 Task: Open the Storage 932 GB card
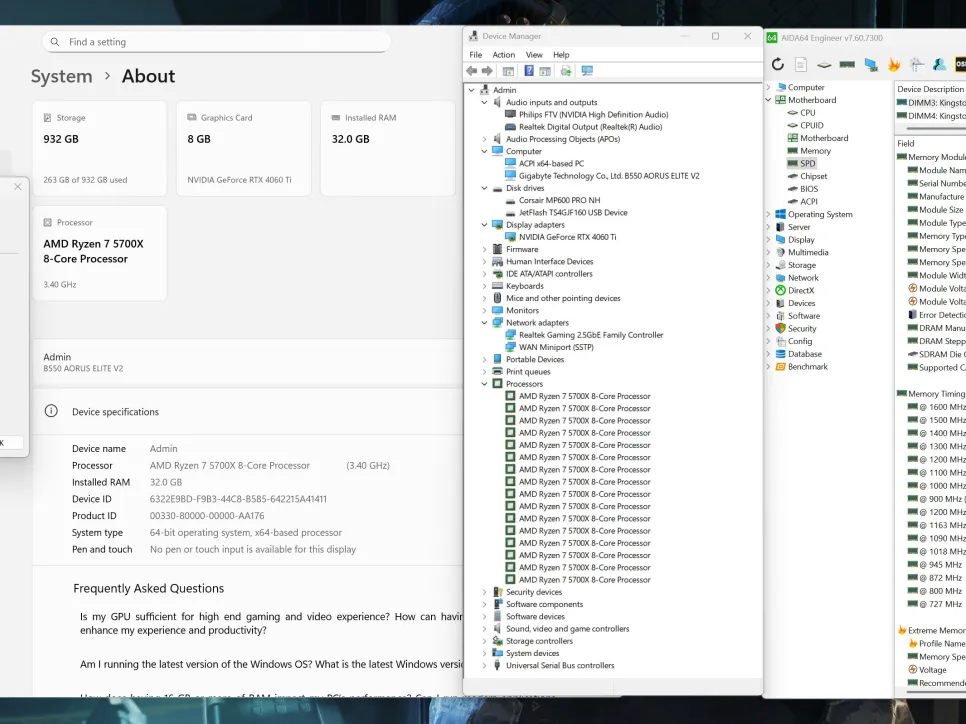coord(100,148)
